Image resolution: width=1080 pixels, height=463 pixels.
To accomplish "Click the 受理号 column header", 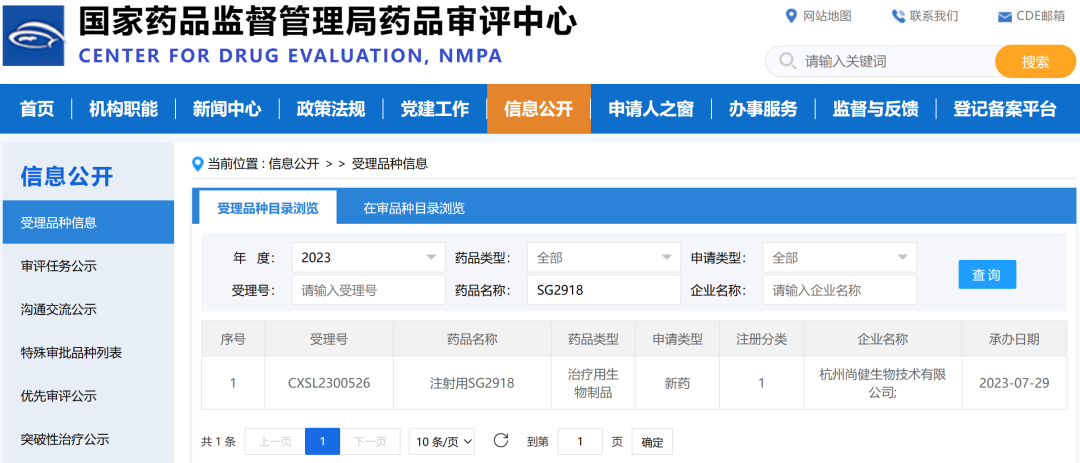I will coord(329,339).
